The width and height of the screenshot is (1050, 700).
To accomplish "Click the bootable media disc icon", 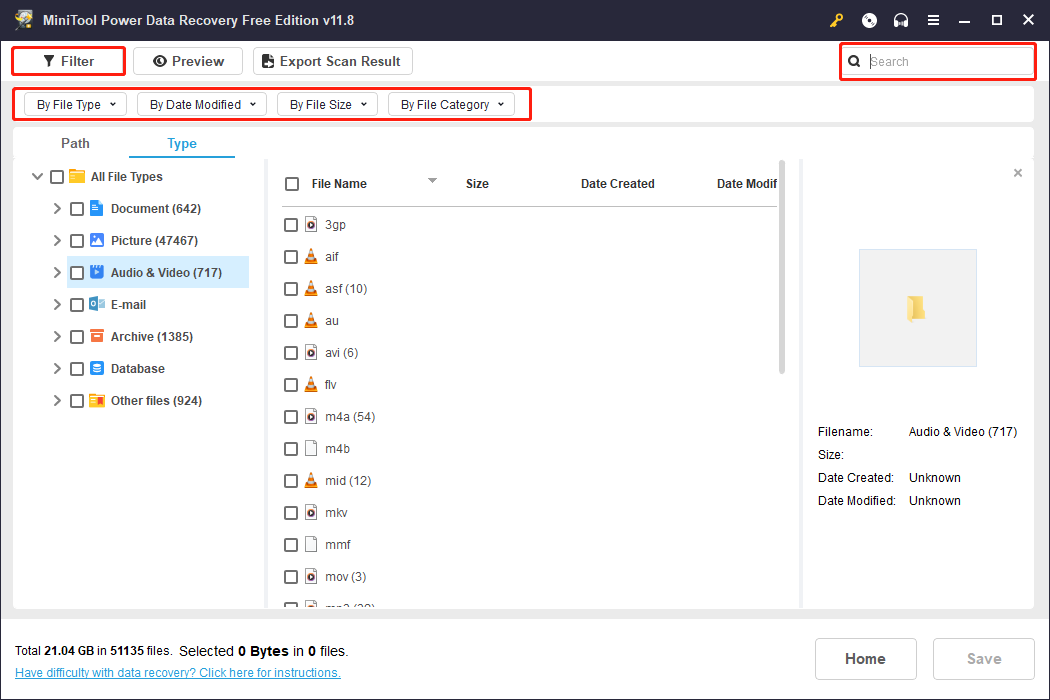I will point(869,20).
